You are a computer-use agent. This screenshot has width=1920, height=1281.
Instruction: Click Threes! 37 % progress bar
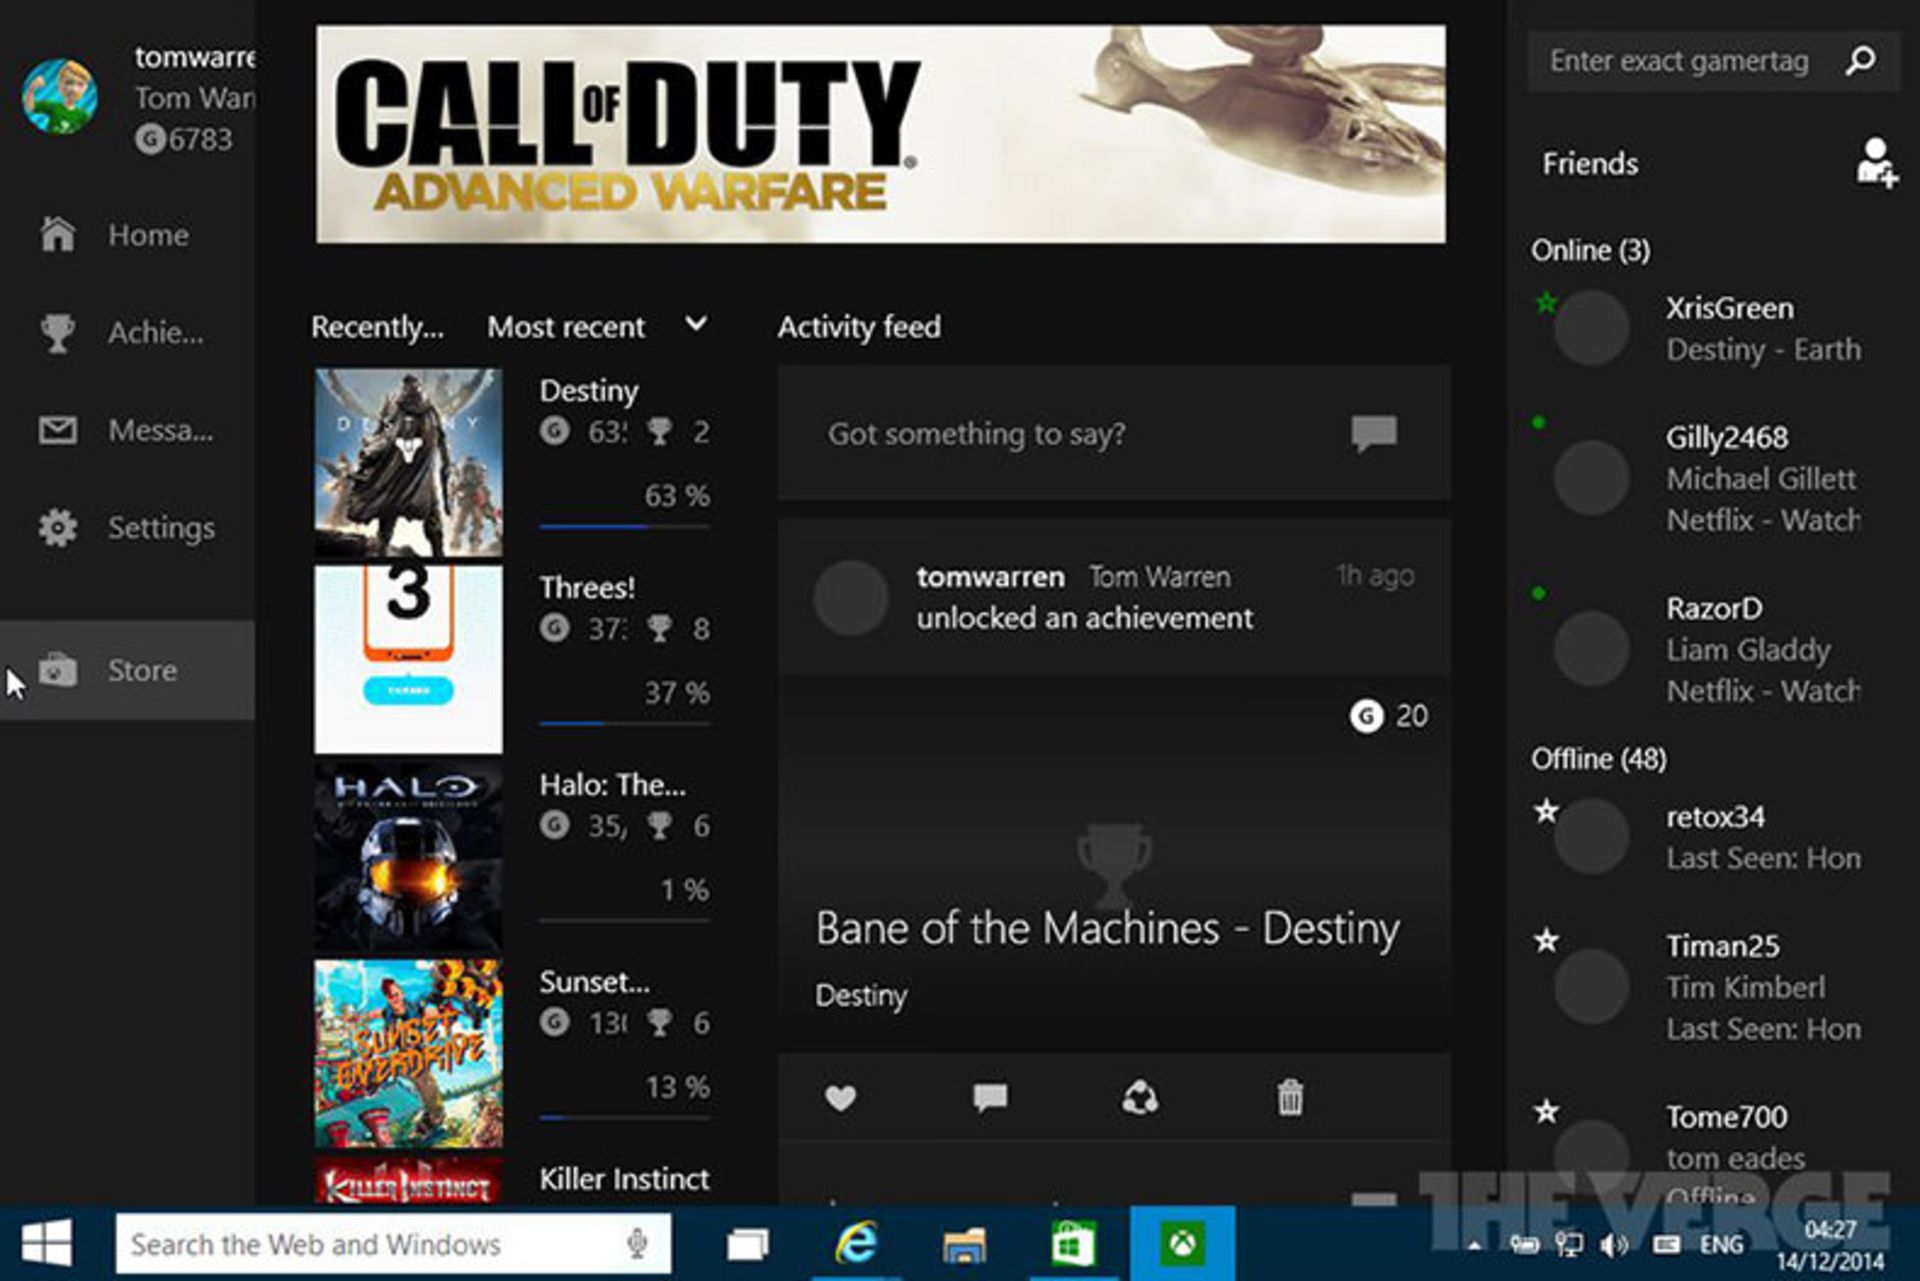tap(624, 723)
